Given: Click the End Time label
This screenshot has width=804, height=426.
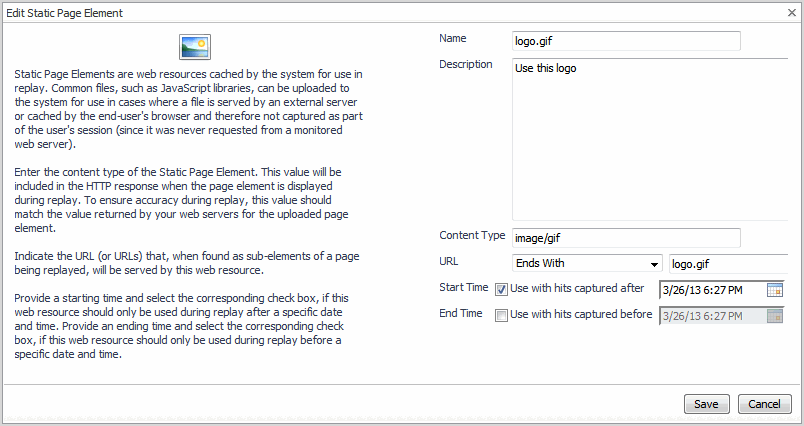Looking at the screenshot, I should (462, 313).
